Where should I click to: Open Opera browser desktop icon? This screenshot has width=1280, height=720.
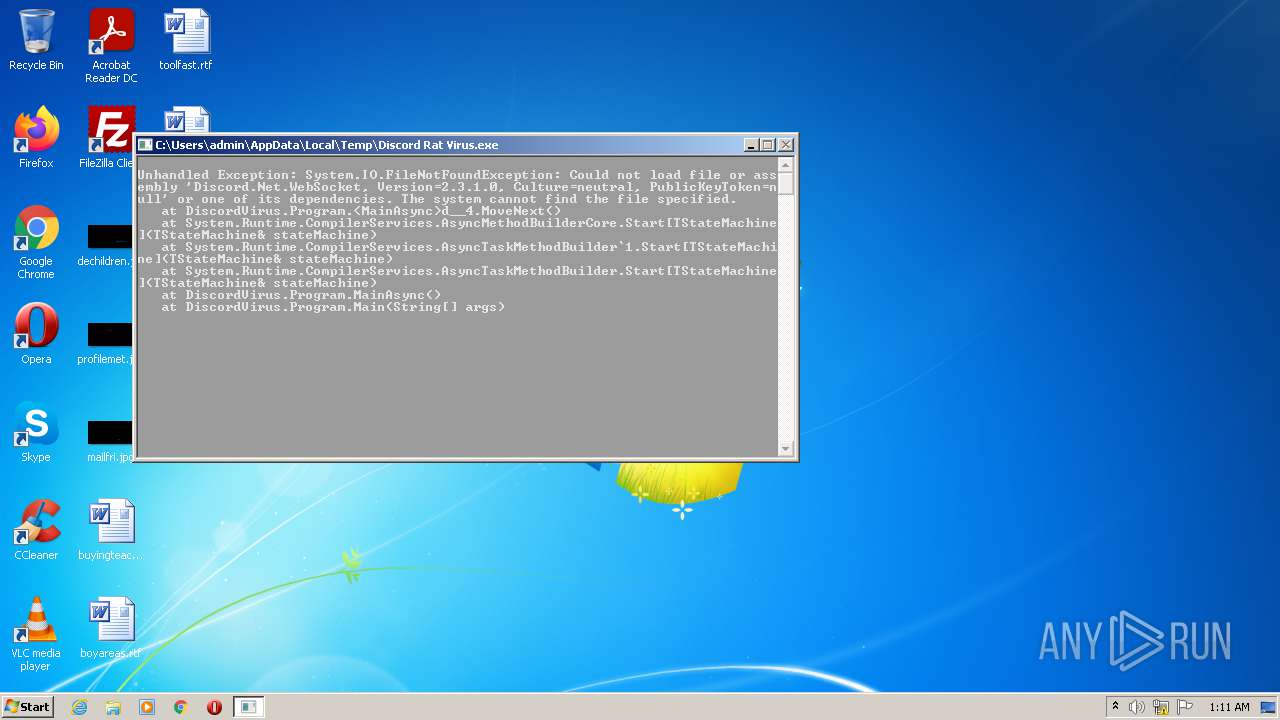tap(36, 334)
